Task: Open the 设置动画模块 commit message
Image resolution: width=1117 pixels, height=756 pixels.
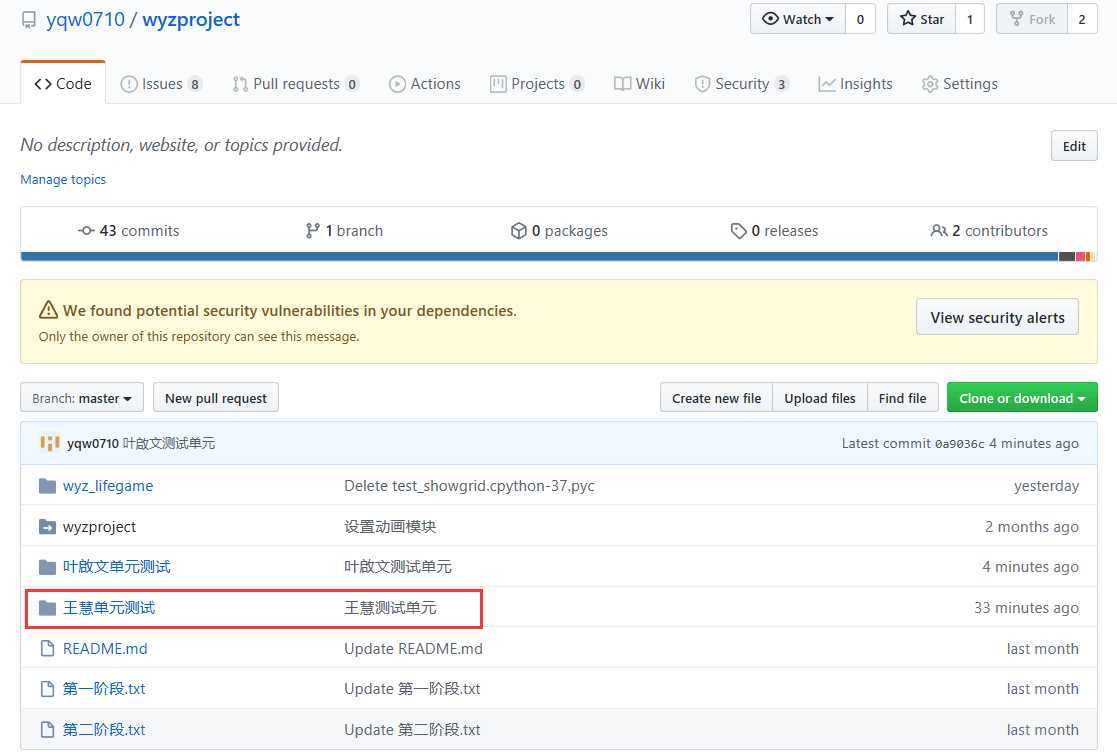Action: [390, 527]
